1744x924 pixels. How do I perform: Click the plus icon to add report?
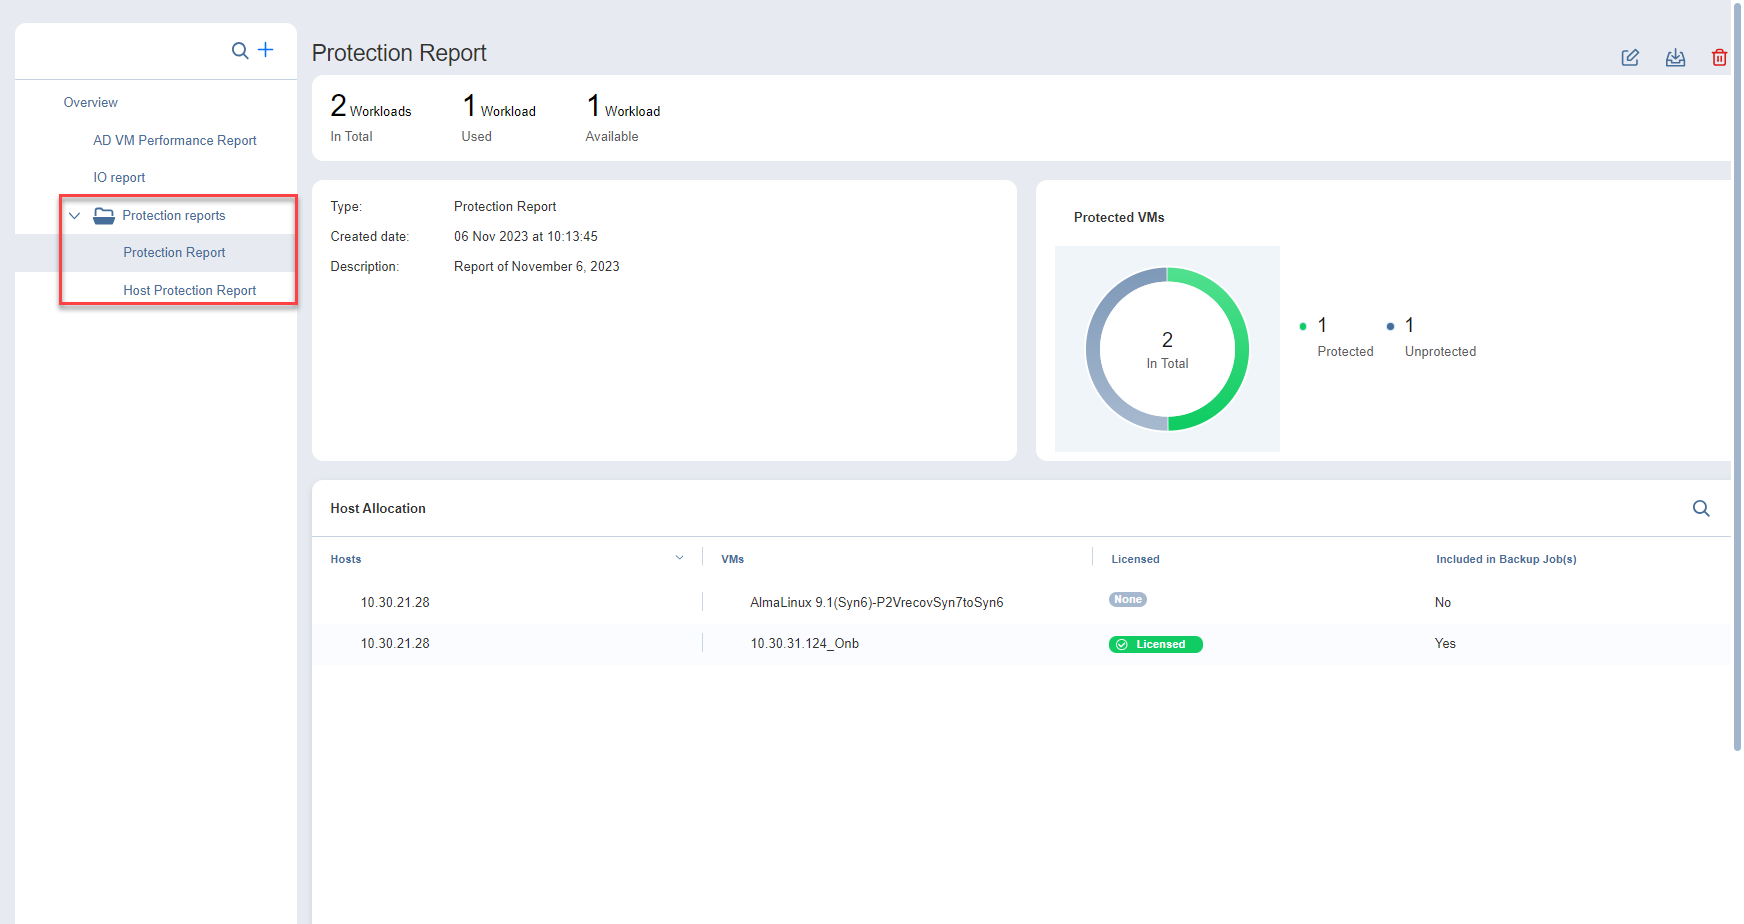[266, 50]
